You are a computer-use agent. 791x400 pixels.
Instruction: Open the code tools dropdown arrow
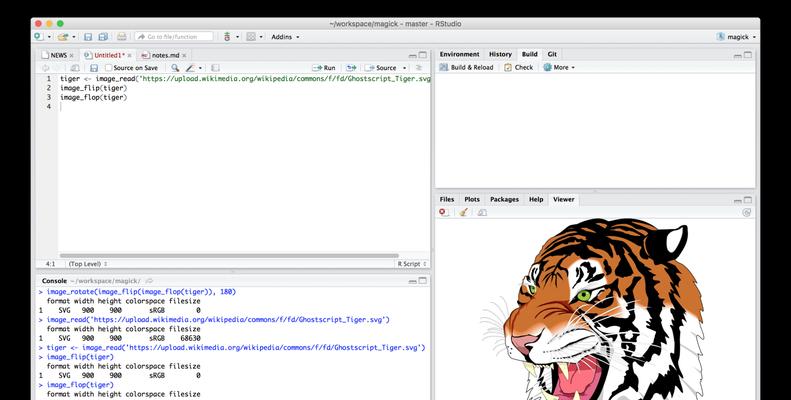200,68
